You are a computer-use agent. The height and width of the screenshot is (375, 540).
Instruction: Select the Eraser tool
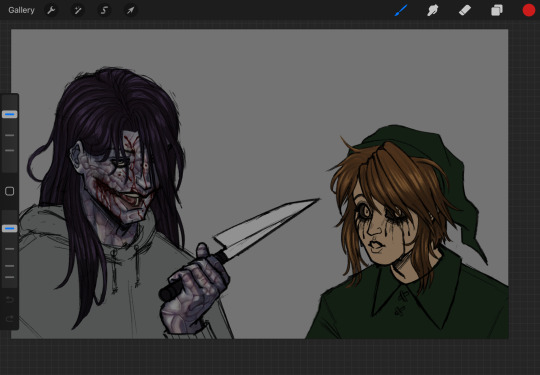(465, 10)
